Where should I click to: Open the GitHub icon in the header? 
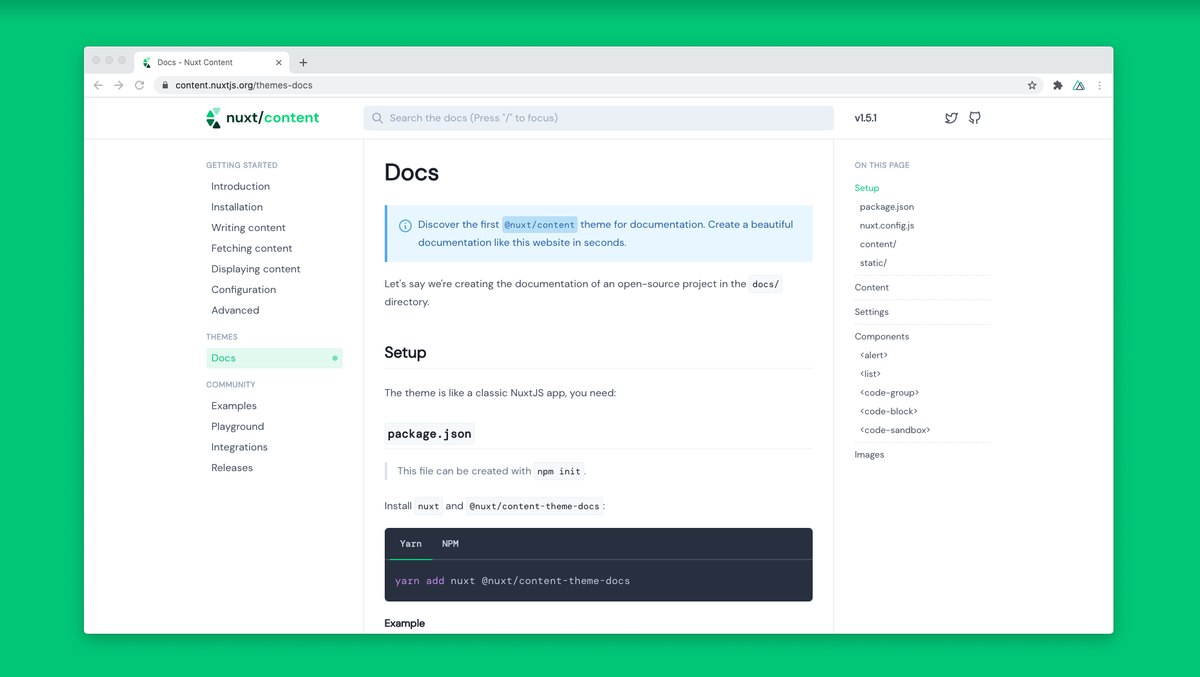pyautogui.click(x=975, y=118)
